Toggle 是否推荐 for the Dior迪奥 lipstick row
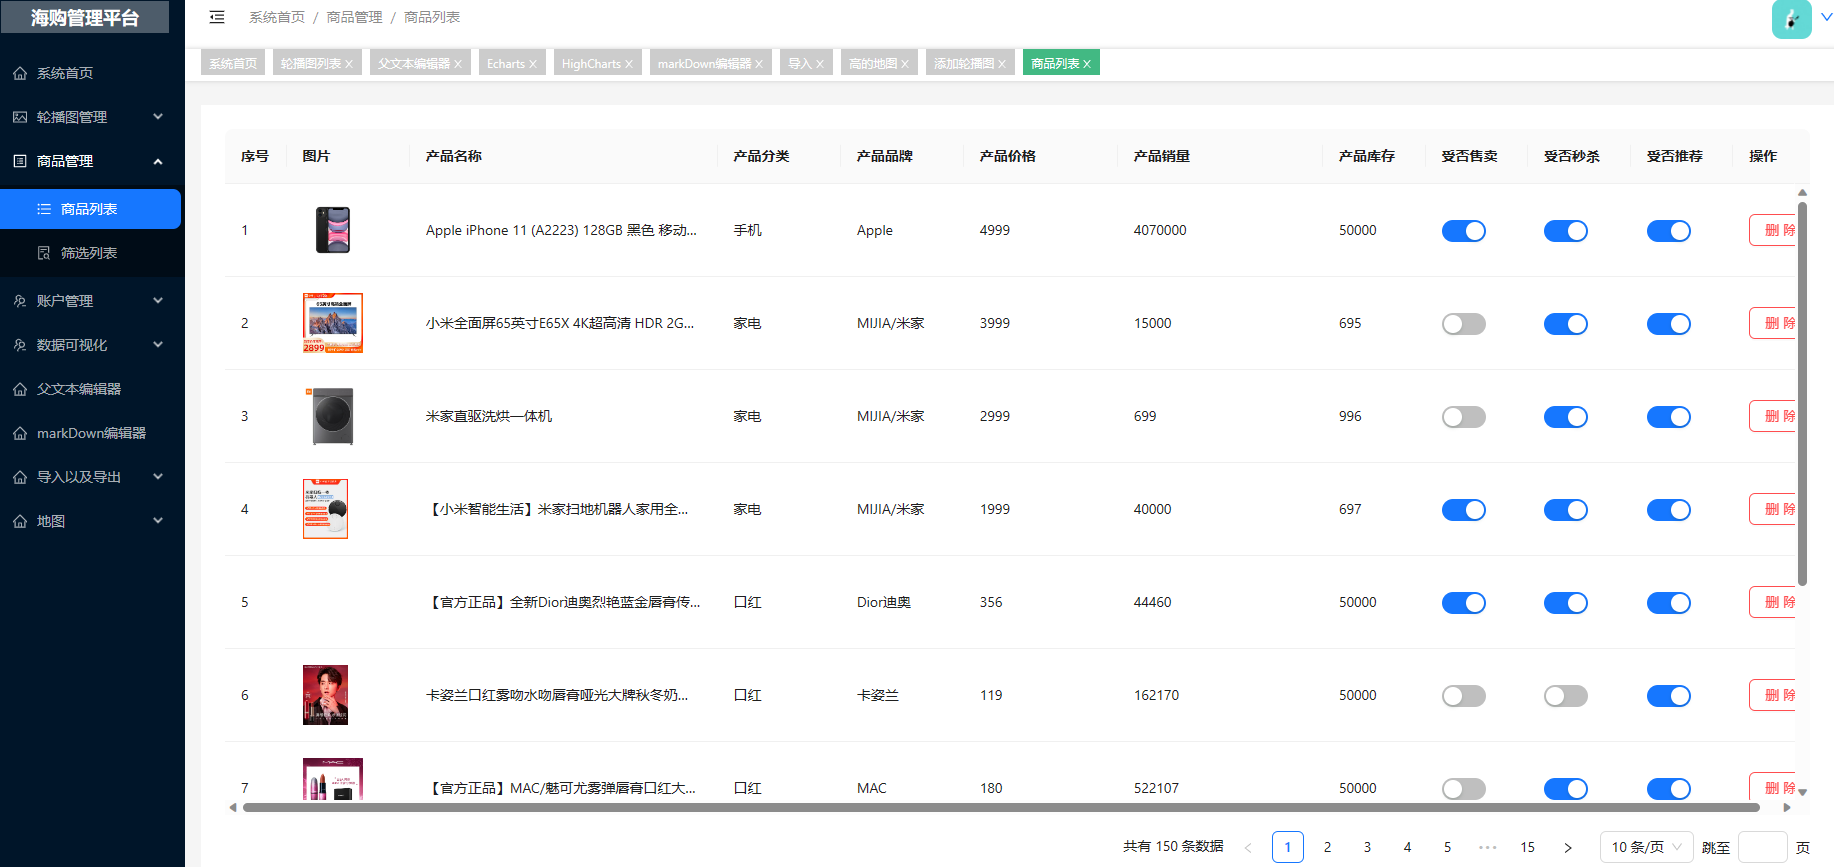Screen dimensions: 1834x867 click(x=1669, y=603)
